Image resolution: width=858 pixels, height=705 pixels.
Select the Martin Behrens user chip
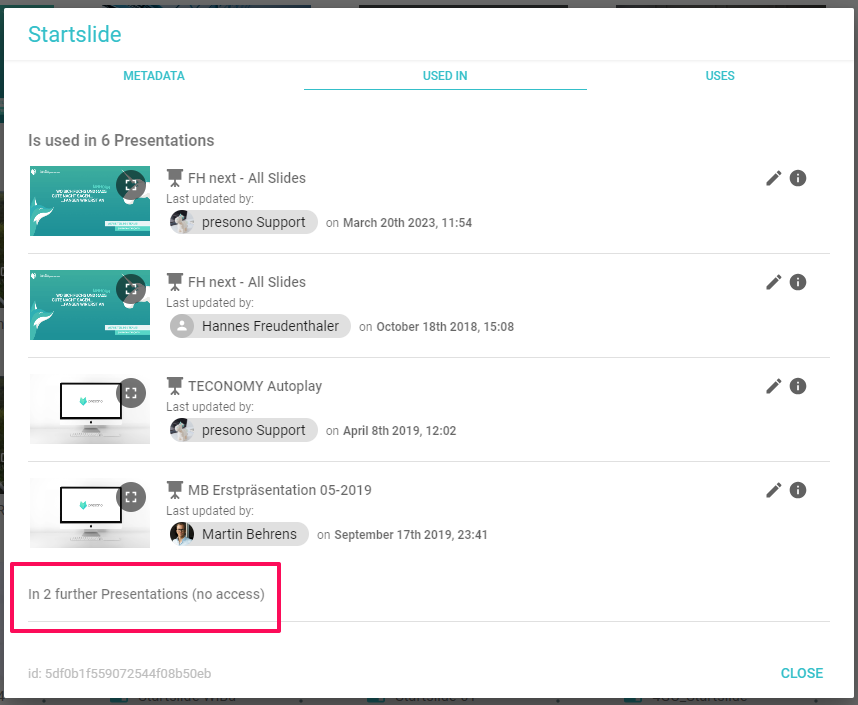click(x=239, y=534)
